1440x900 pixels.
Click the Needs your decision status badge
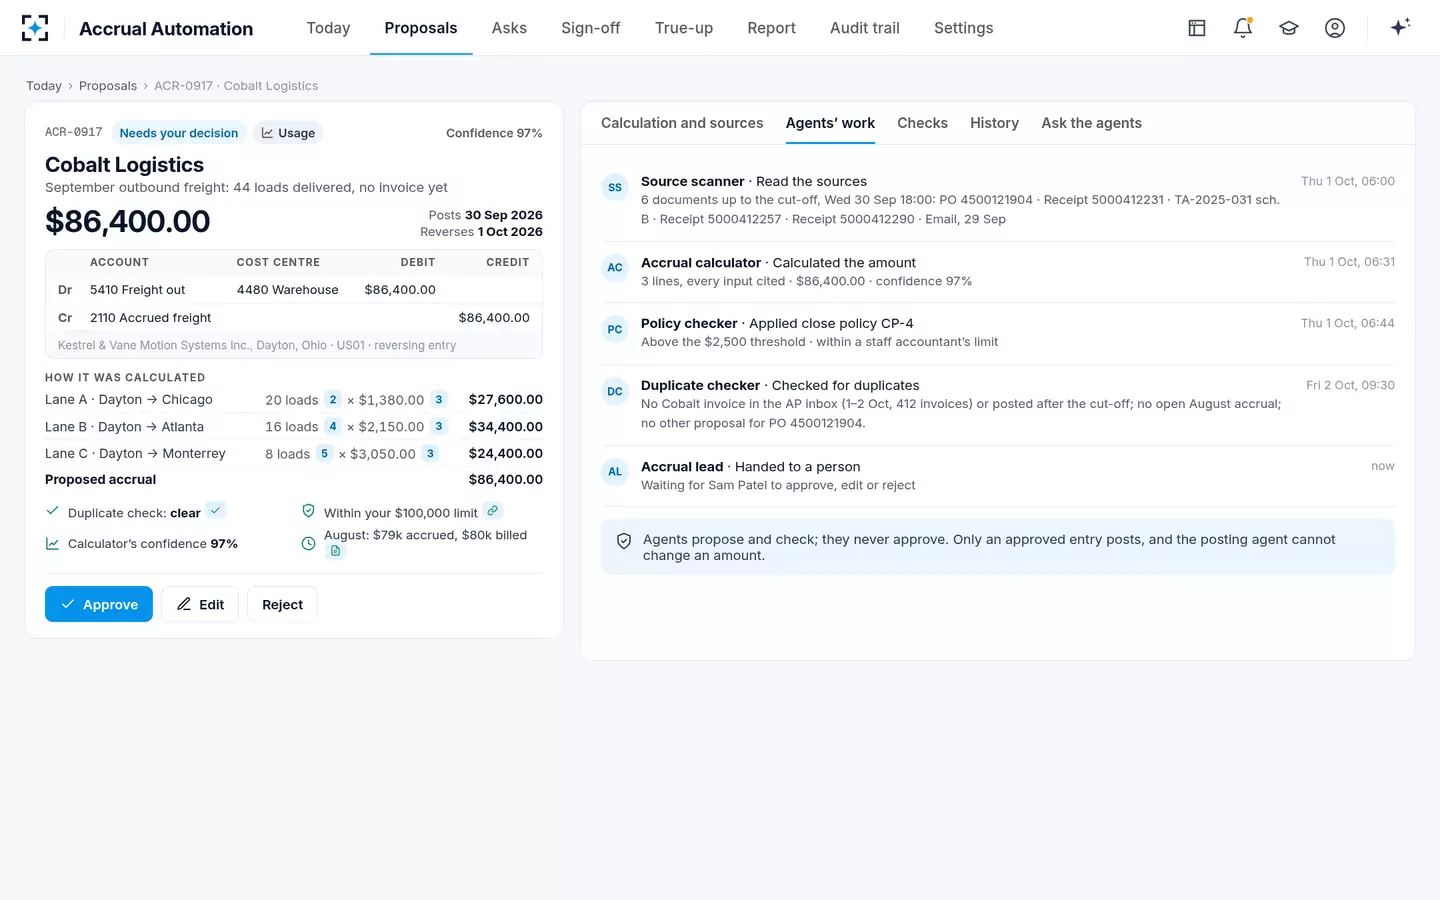click(179, 133)
